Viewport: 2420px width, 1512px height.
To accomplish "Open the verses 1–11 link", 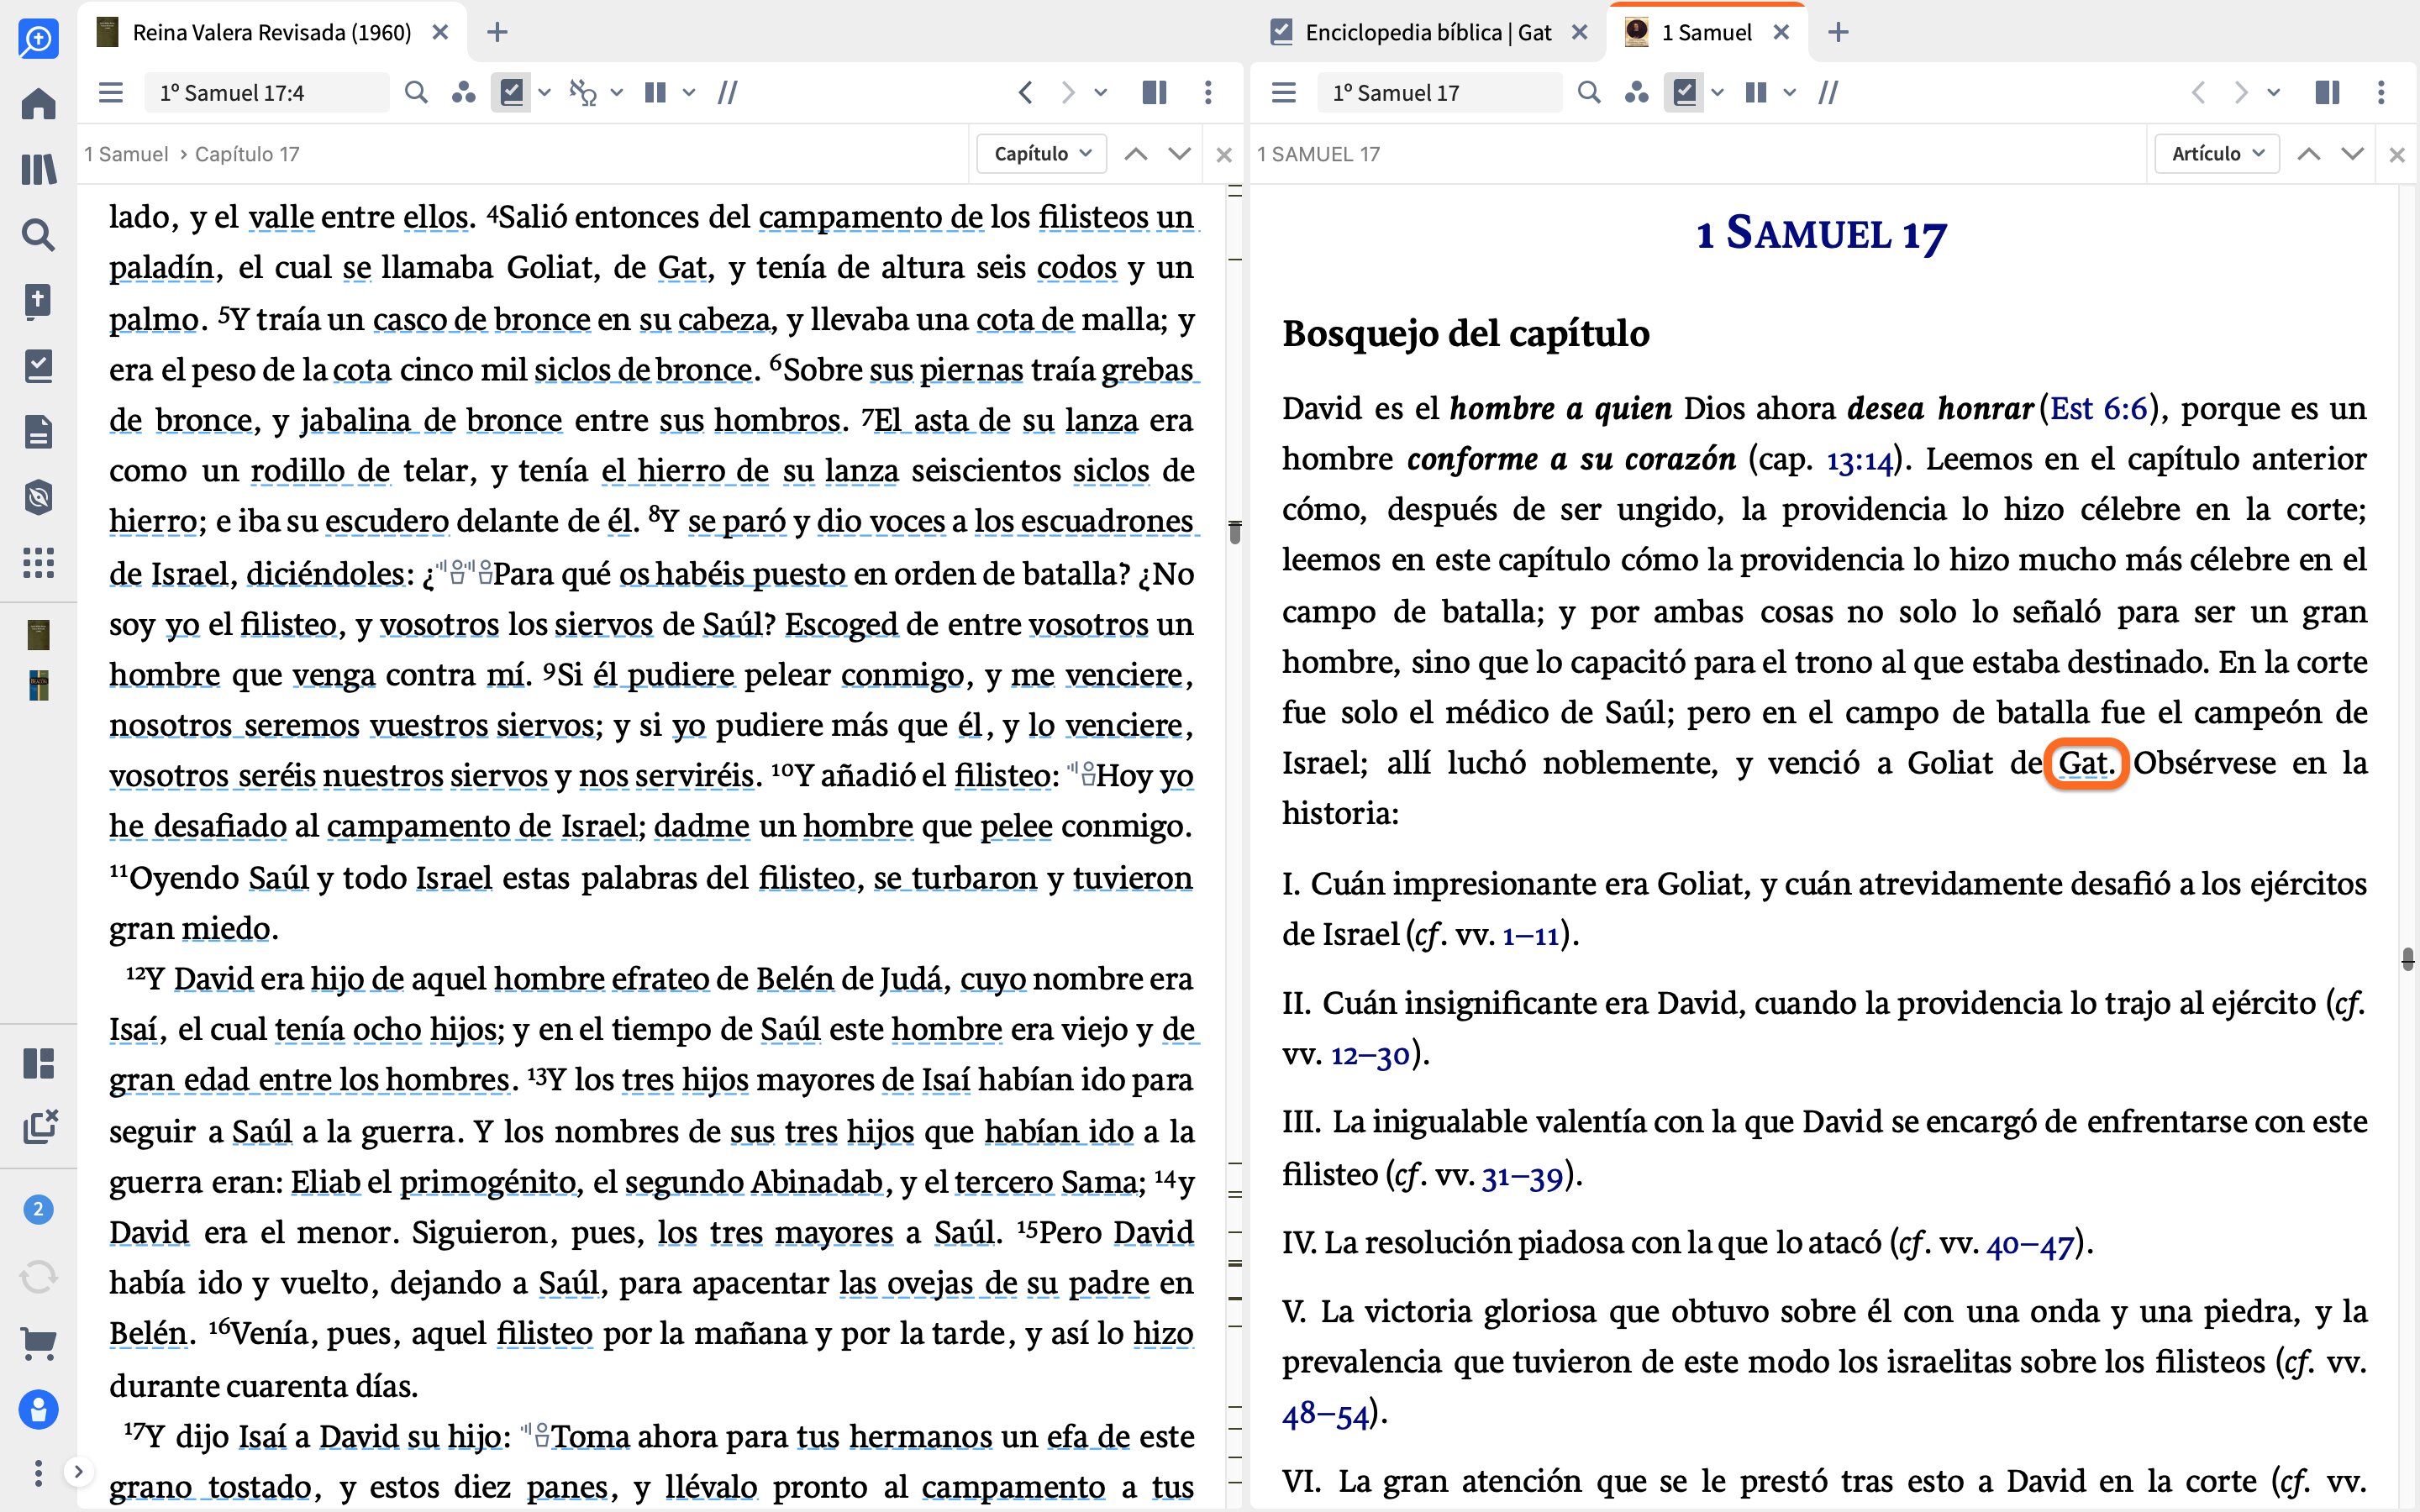I will (x=1530, y=936).
